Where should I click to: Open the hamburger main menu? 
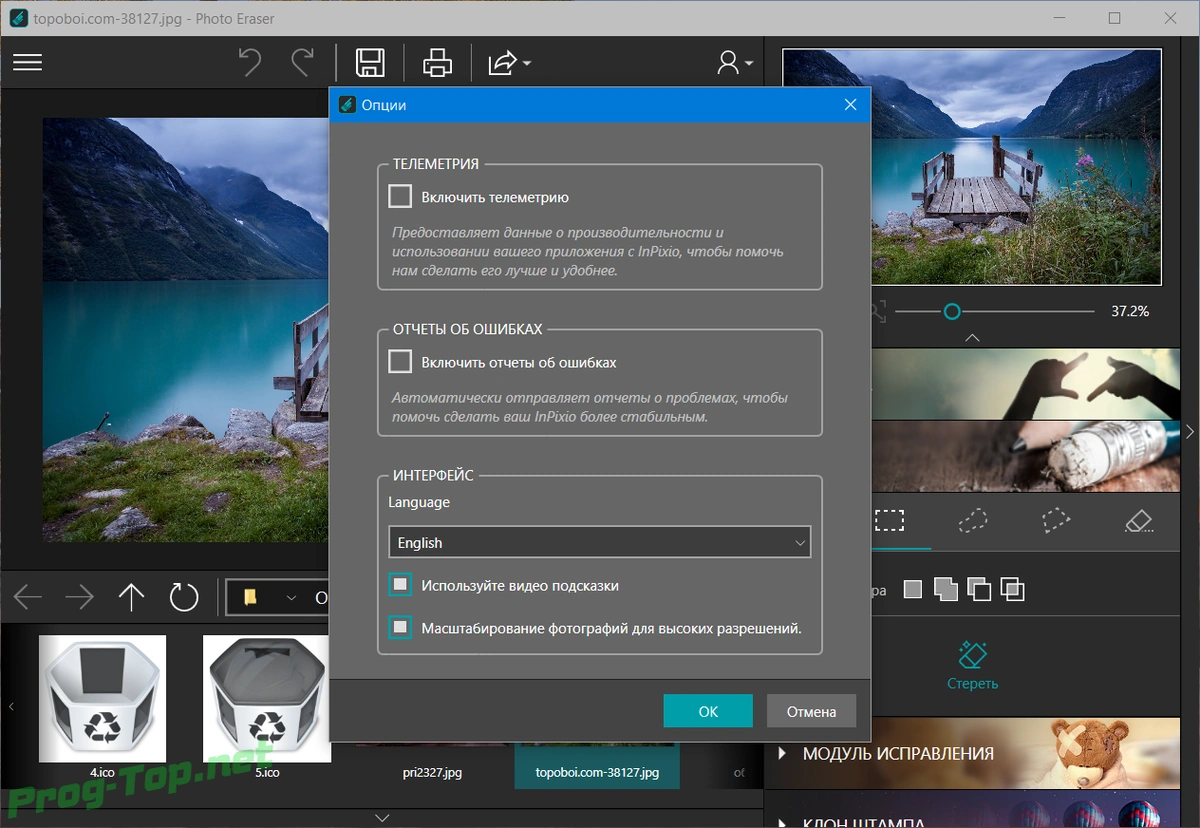27,62
